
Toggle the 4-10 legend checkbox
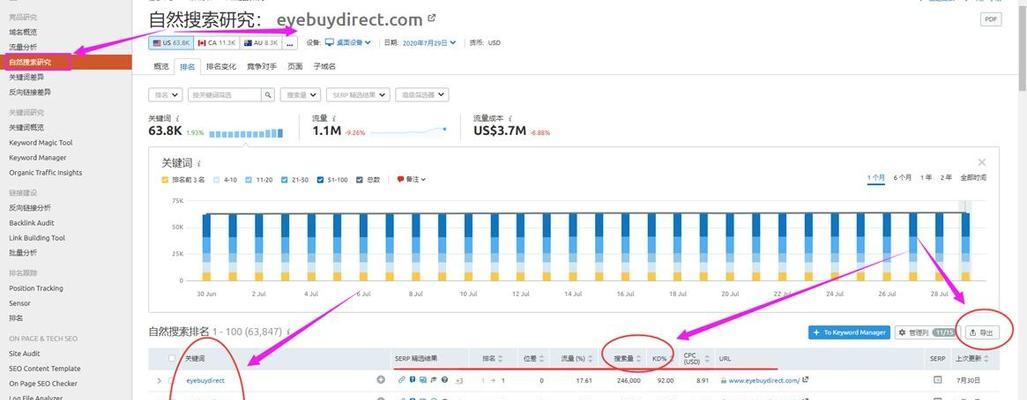pos(217,179)
